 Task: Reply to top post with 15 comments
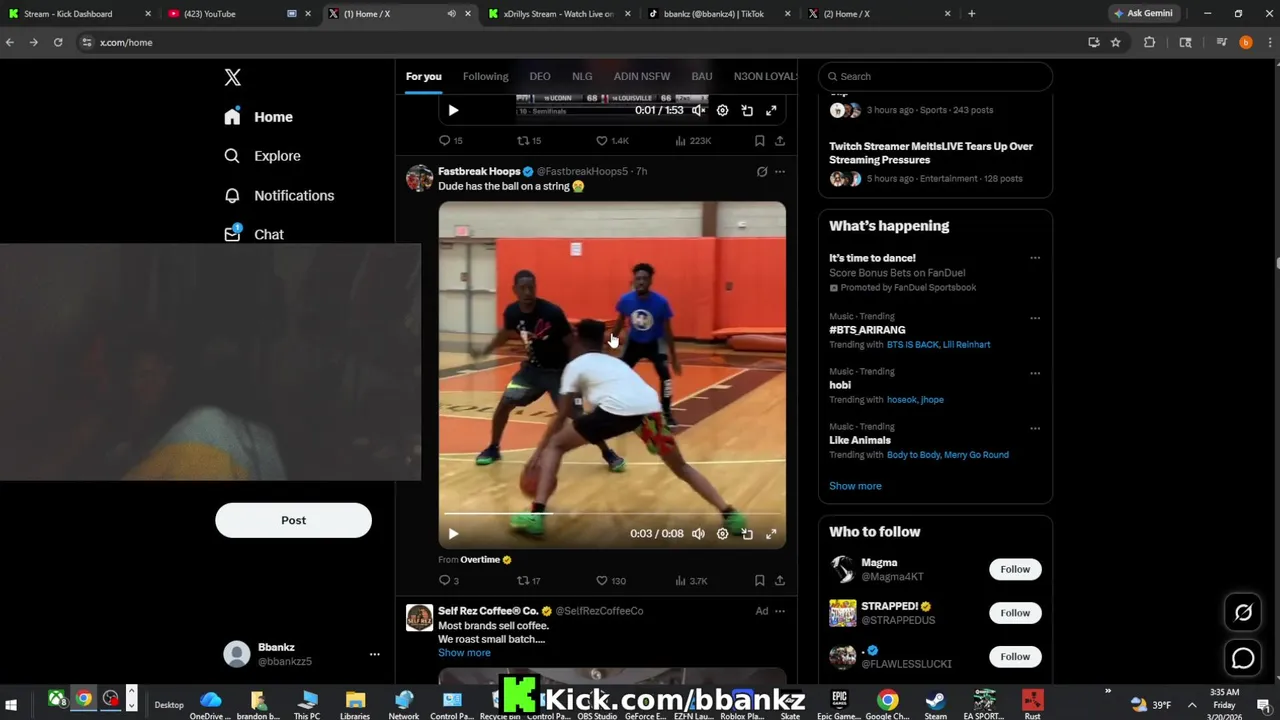(x=451, y=141)
